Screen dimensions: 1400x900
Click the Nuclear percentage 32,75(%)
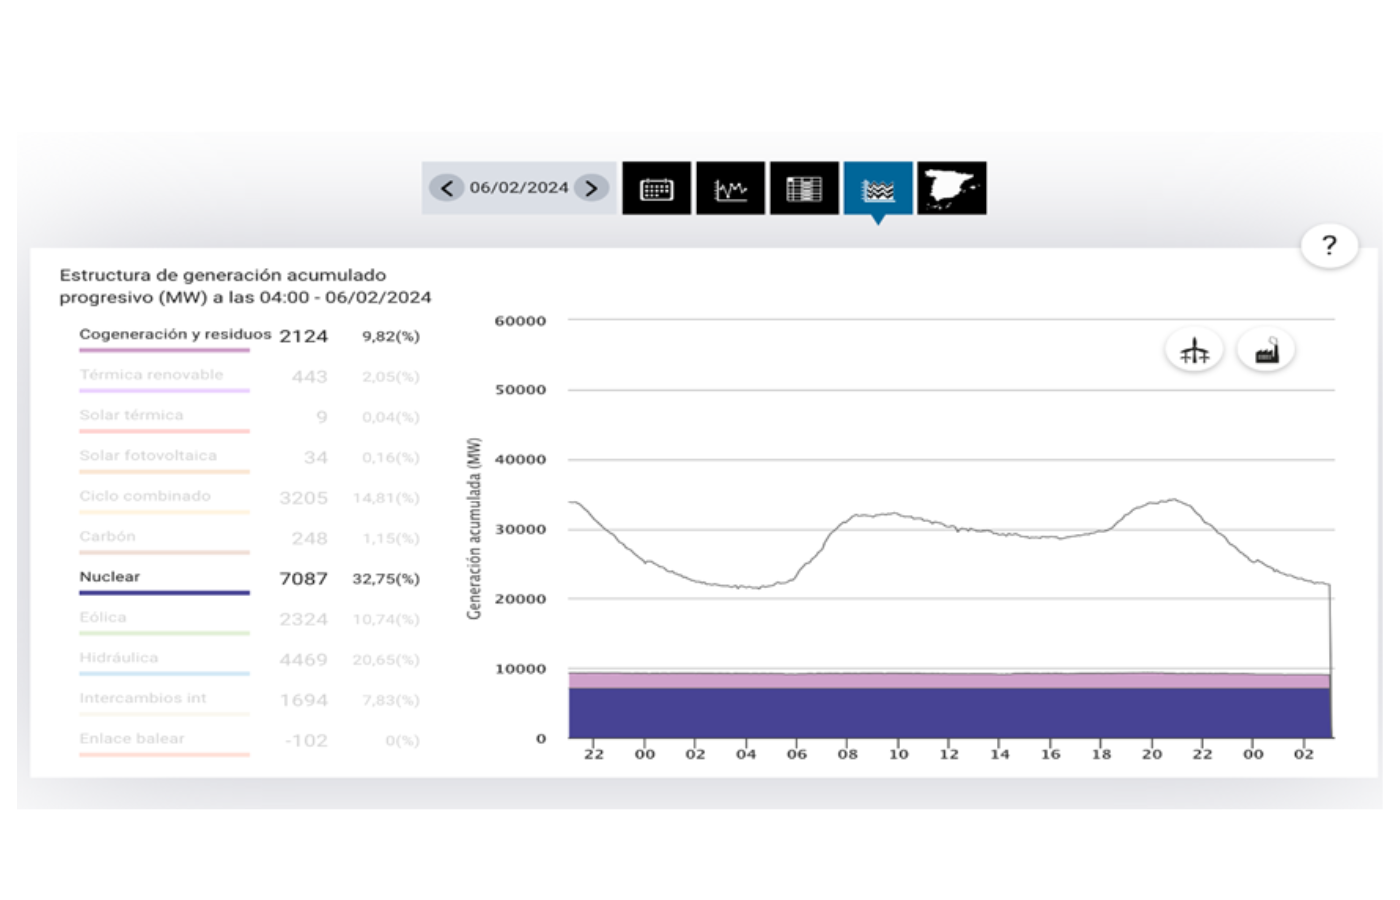click(x=386, y=579)
